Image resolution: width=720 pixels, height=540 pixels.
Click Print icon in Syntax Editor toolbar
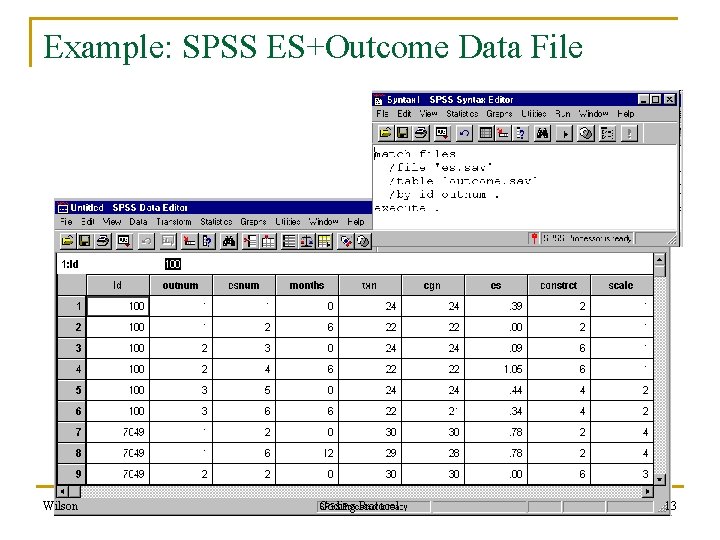(421, 133)
